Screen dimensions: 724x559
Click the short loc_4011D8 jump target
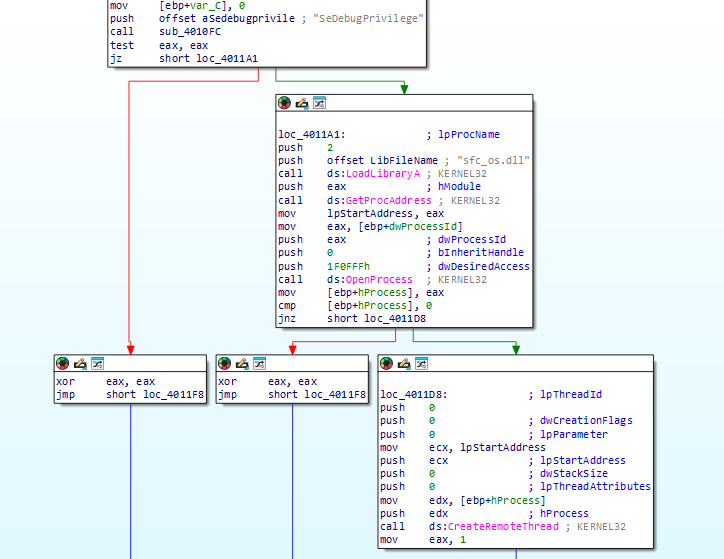(376, 318)
